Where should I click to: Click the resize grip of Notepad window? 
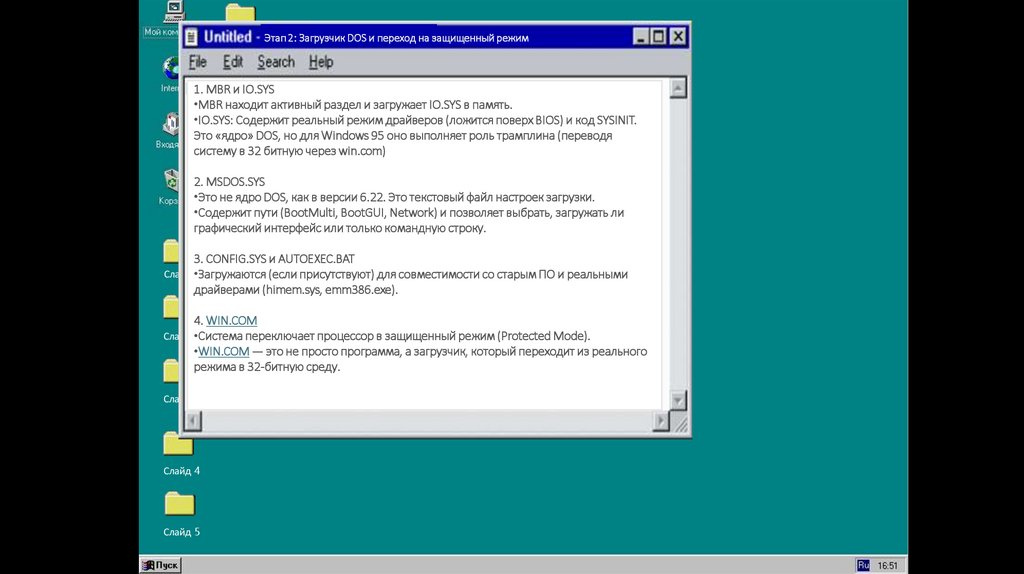(679, 424)
